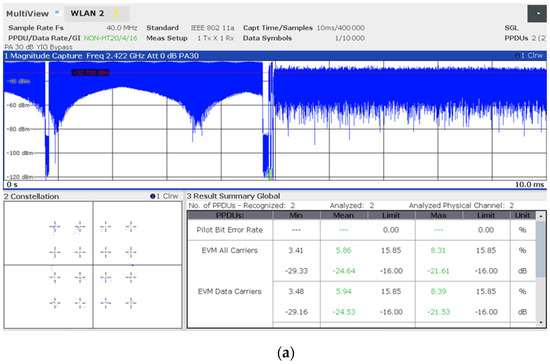The height and width of the screenshot is (364, 550).
Task: Click the 1 Clrw trace indicator in Magnitude Capture
Action: 529,55
